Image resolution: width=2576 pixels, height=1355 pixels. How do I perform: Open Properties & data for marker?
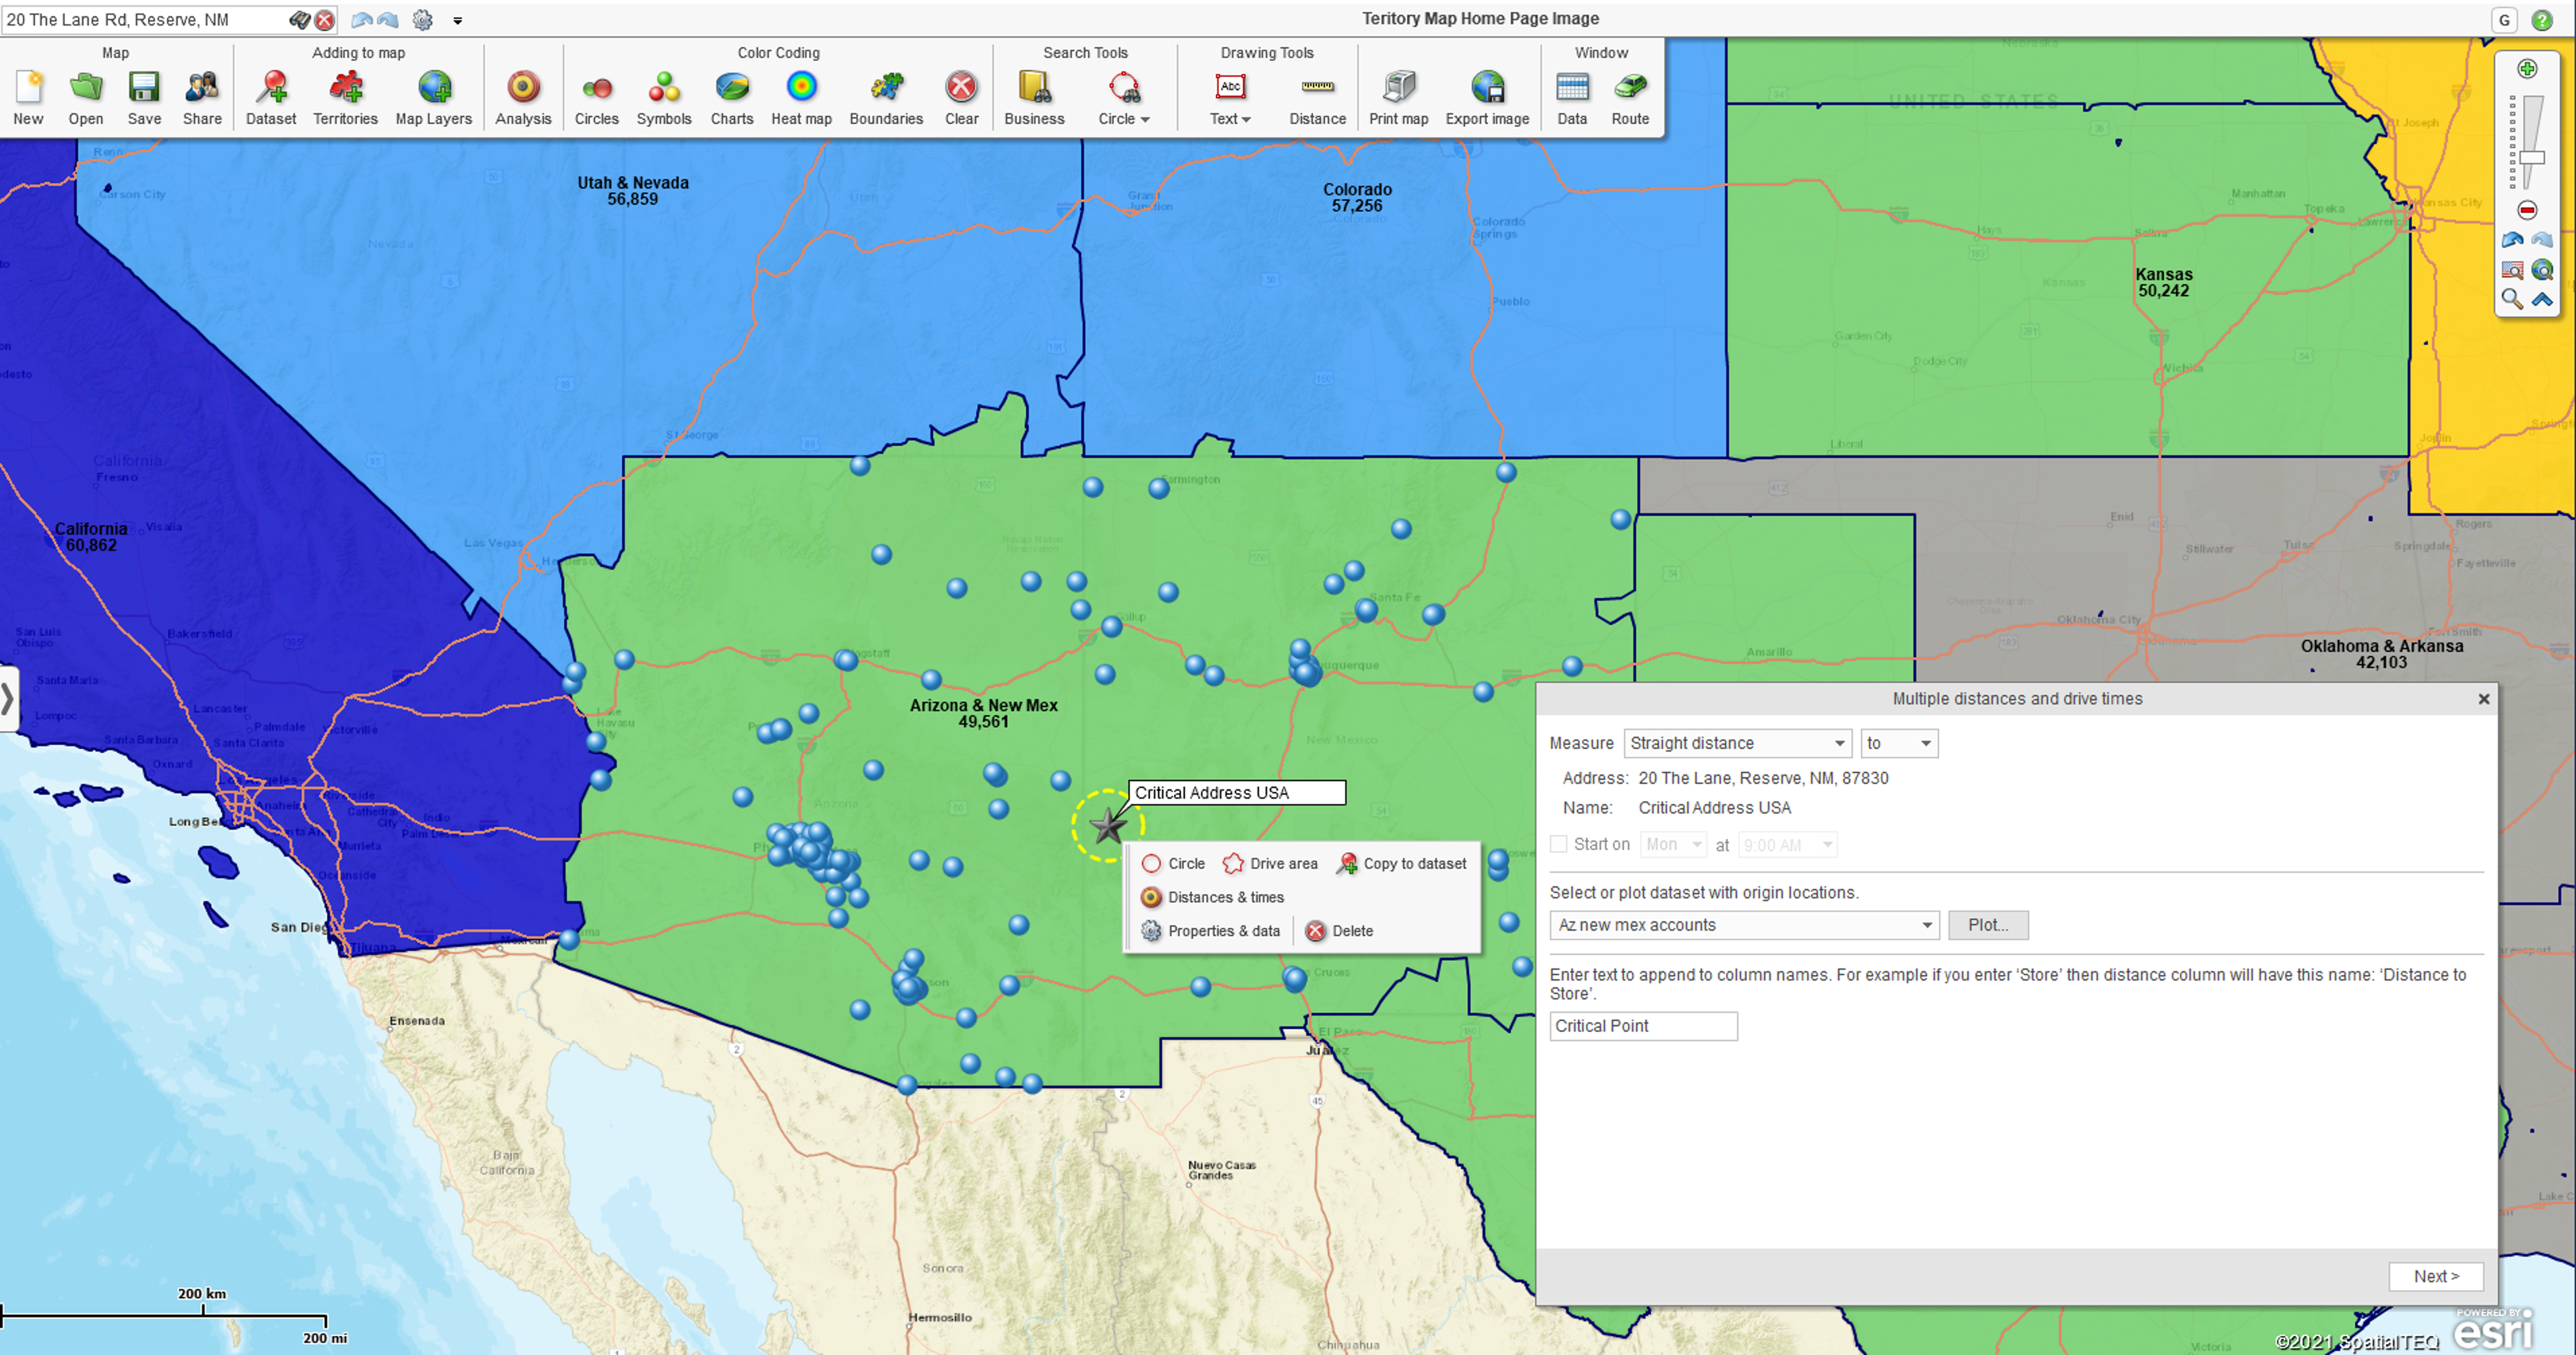coord(1210,930)
